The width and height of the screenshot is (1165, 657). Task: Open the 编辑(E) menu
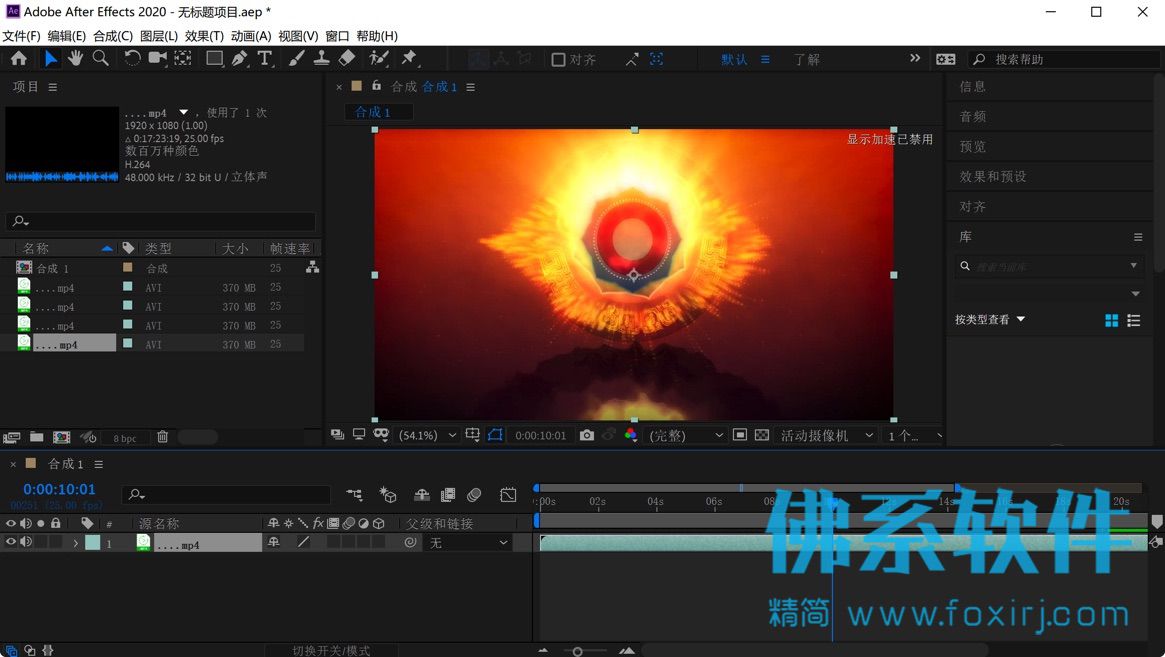click(67, 36)
